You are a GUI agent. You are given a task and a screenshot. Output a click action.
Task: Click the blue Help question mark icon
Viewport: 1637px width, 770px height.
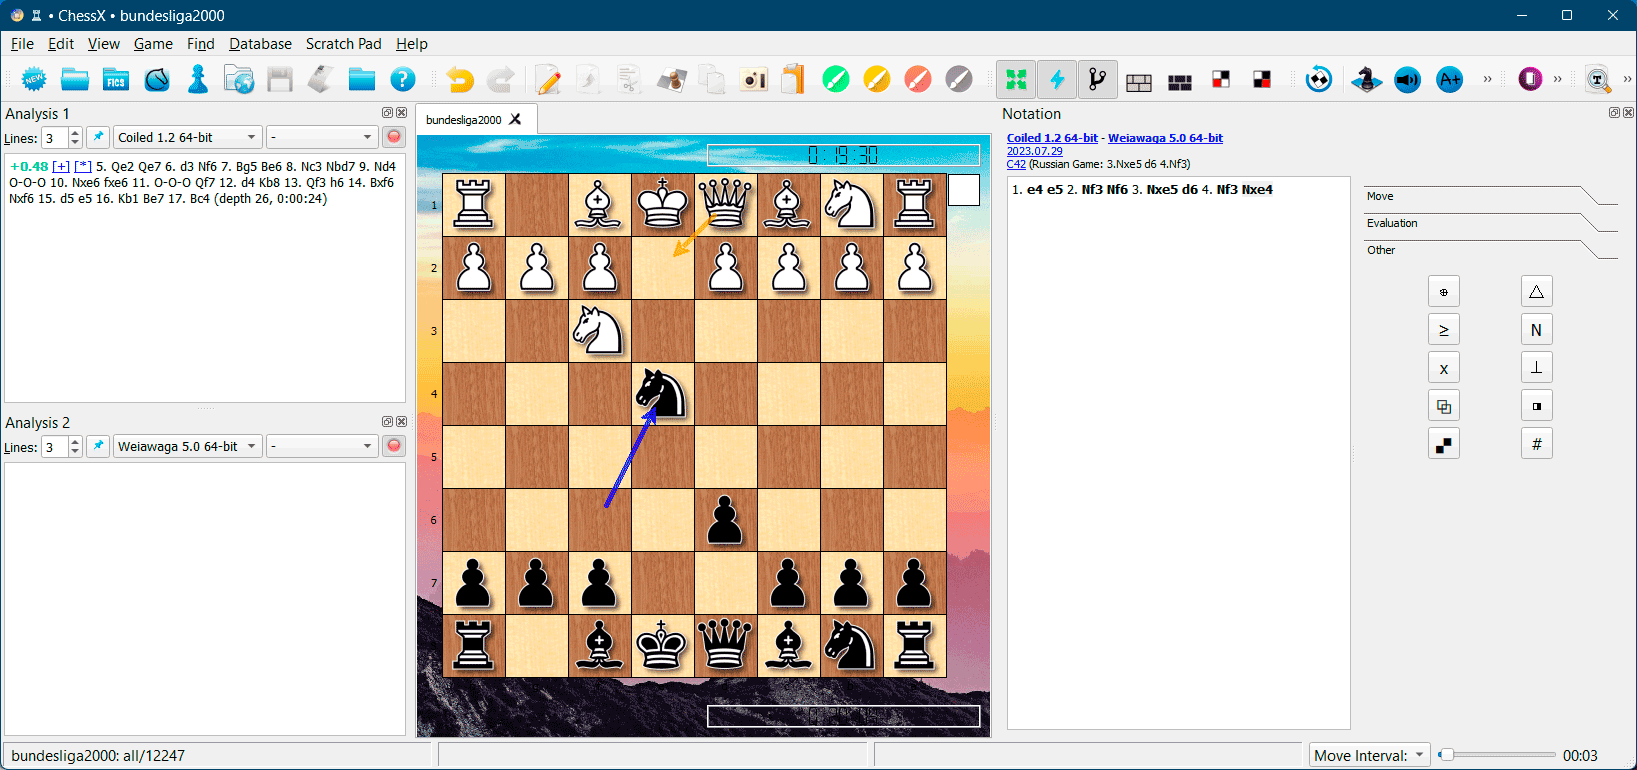[402, 80]
